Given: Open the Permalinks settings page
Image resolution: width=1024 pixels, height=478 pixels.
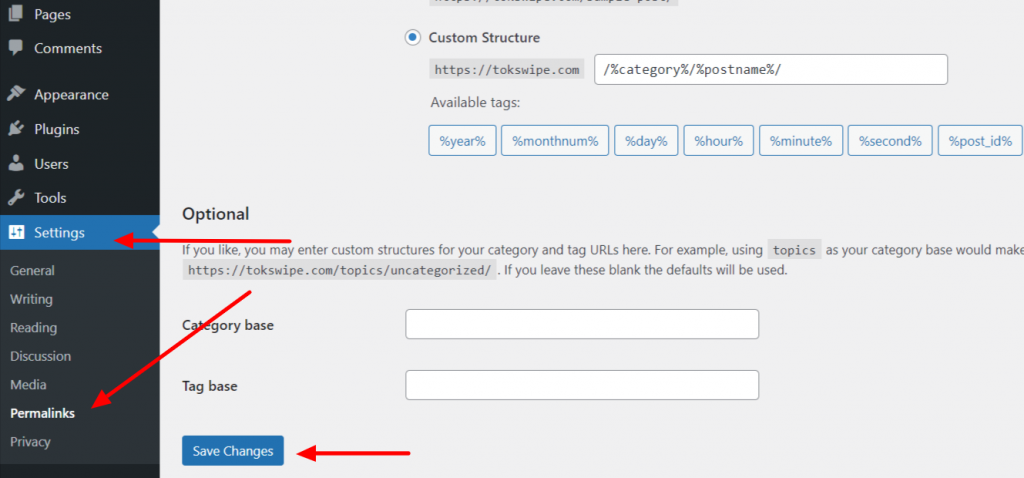Looking at the screenshot, I should coord(42,413).
